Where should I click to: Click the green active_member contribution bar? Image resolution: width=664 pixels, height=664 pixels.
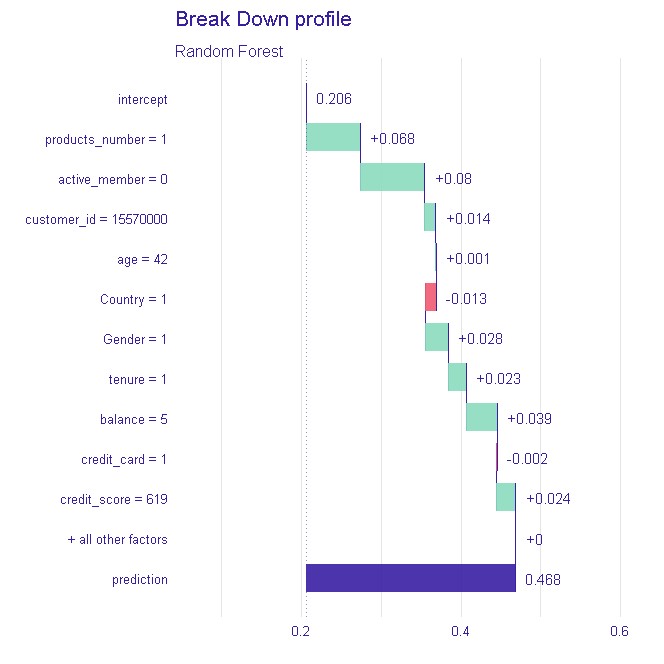[392, 178]
